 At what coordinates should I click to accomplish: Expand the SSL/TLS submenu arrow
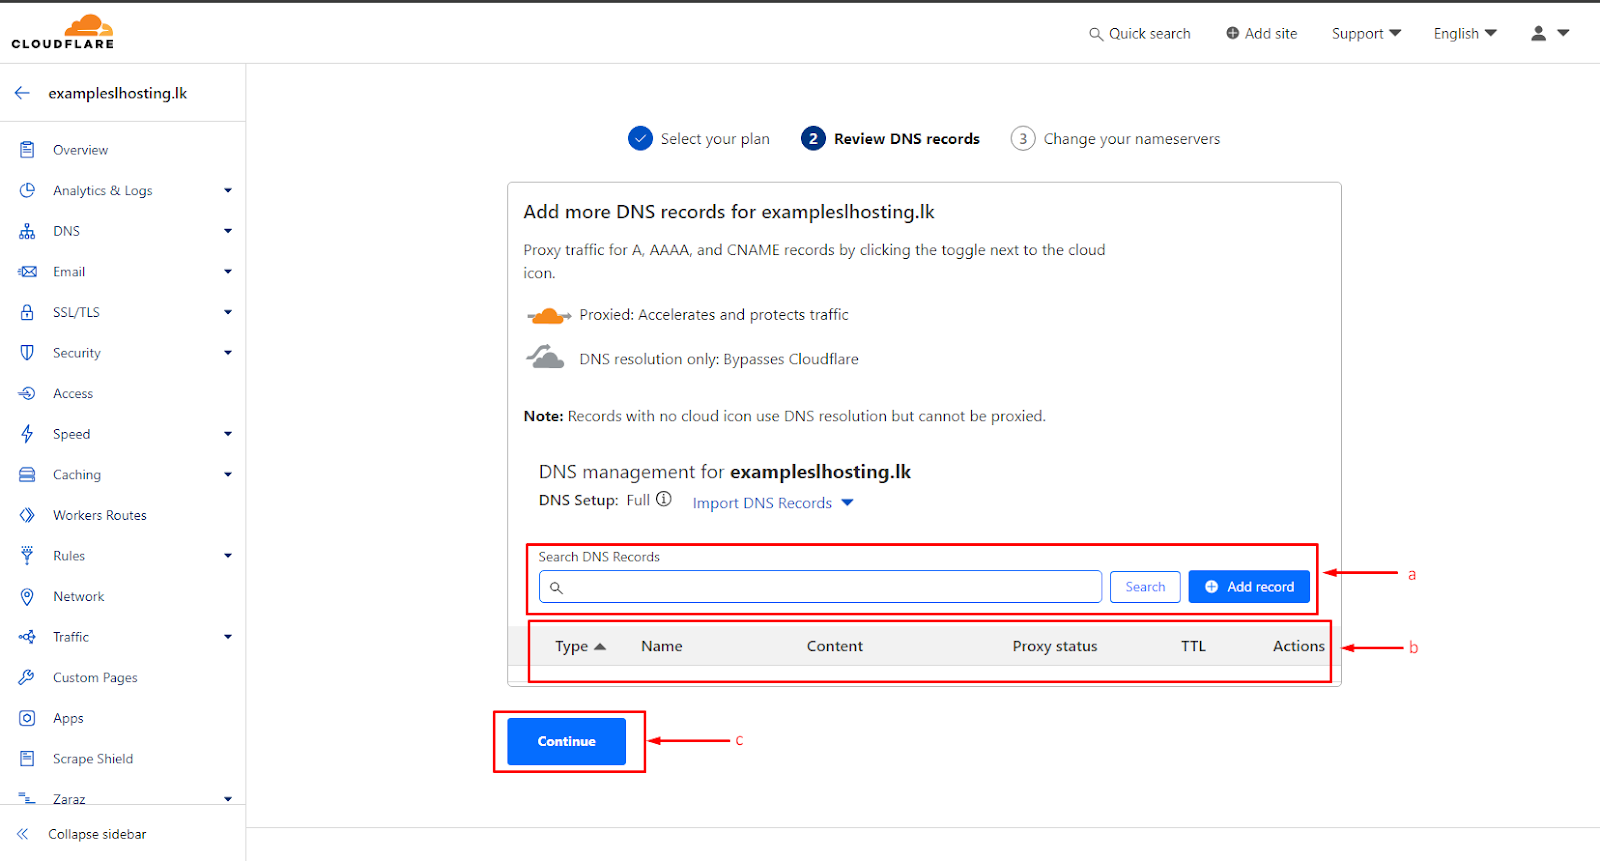[x=228, y=312]
